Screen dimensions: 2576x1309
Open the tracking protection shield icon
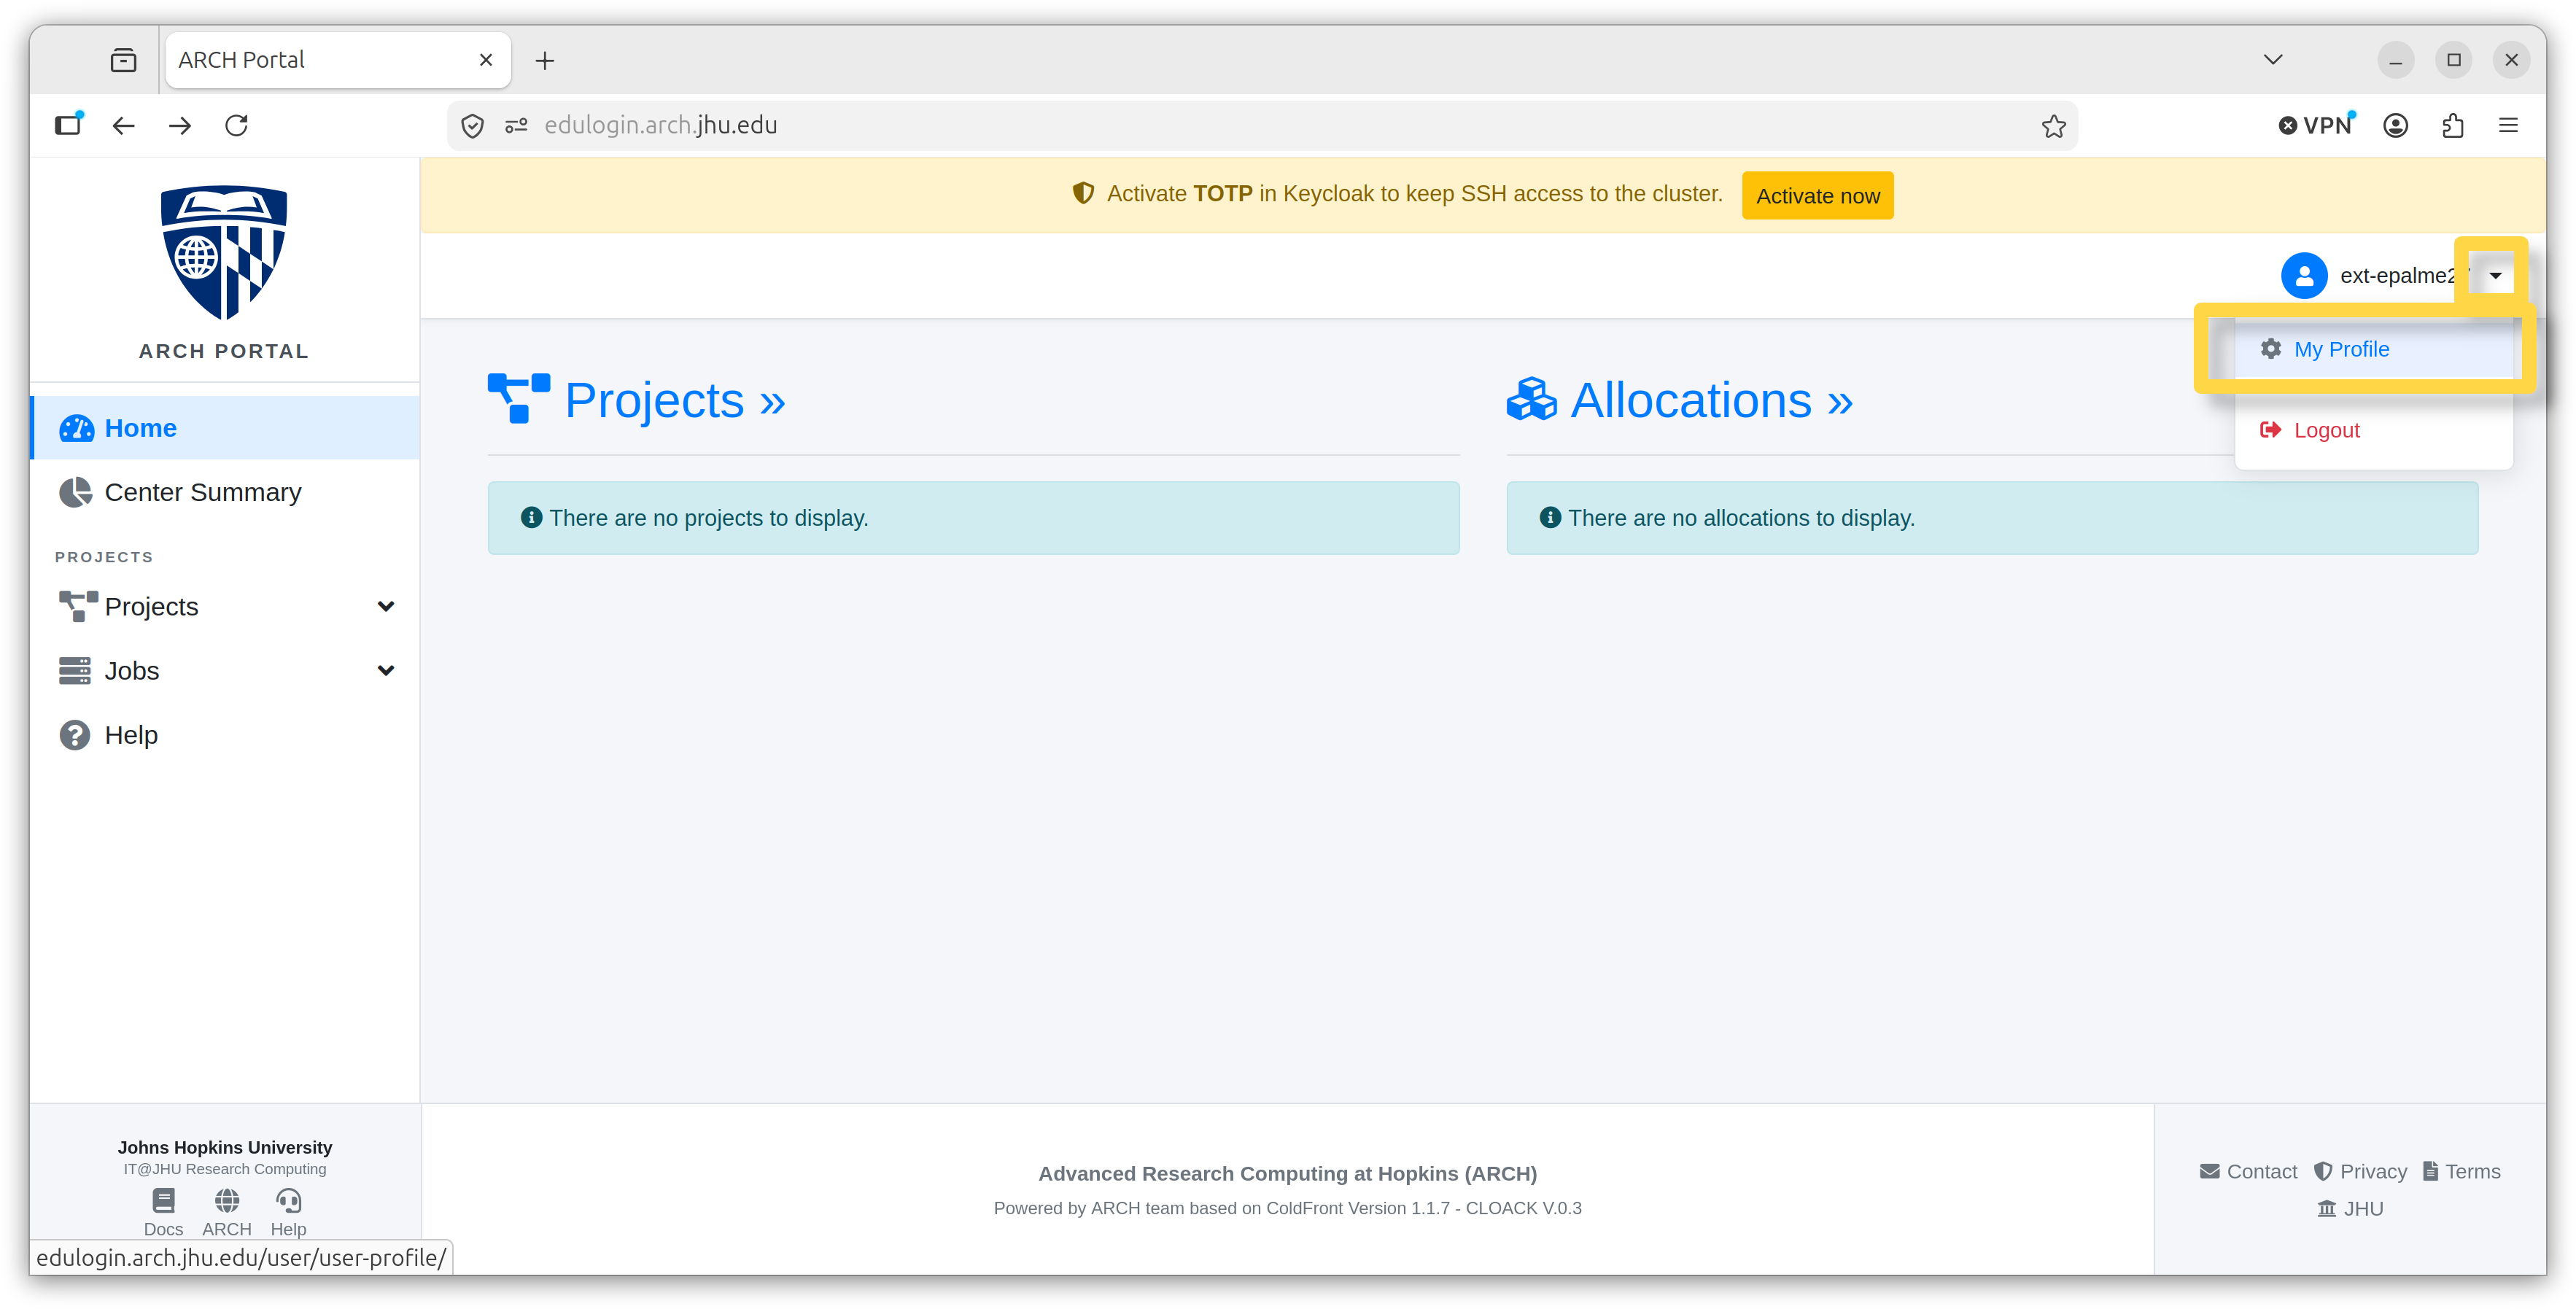(x=472, y=126)
